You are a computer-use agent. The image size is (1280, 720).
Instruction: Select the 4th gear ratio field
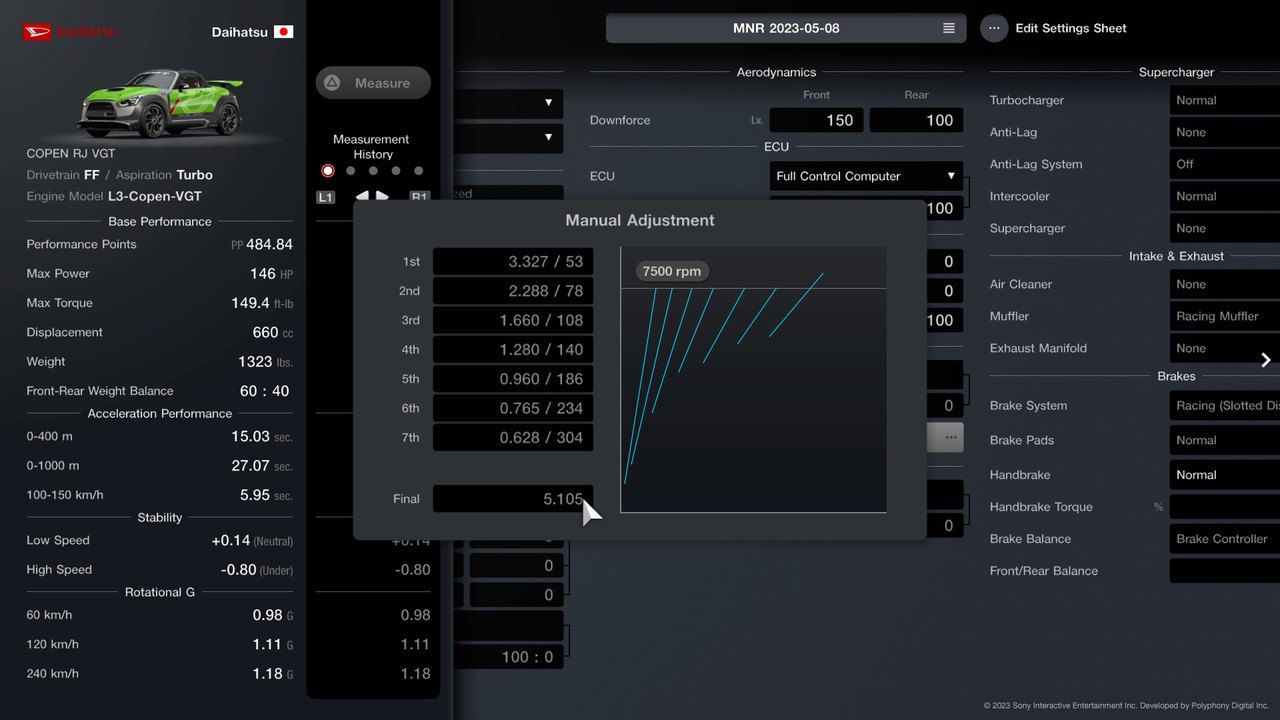pos(513,349)
